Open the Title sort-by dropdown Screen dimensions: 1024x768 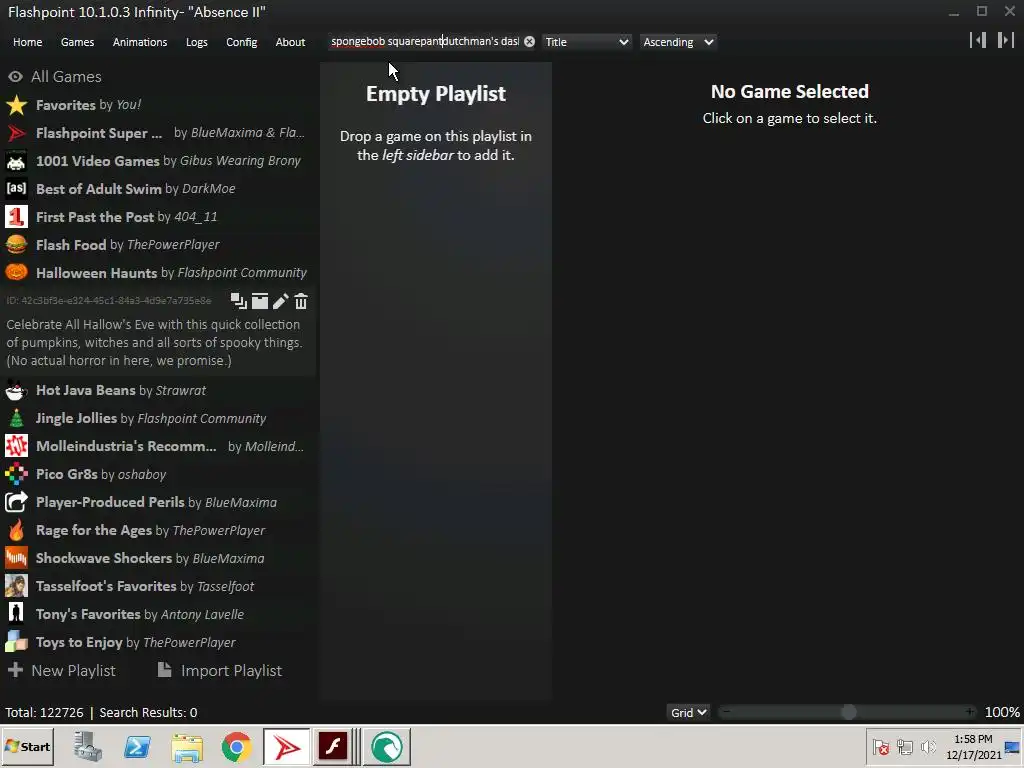pyautogui.click(x=586, y=42)
